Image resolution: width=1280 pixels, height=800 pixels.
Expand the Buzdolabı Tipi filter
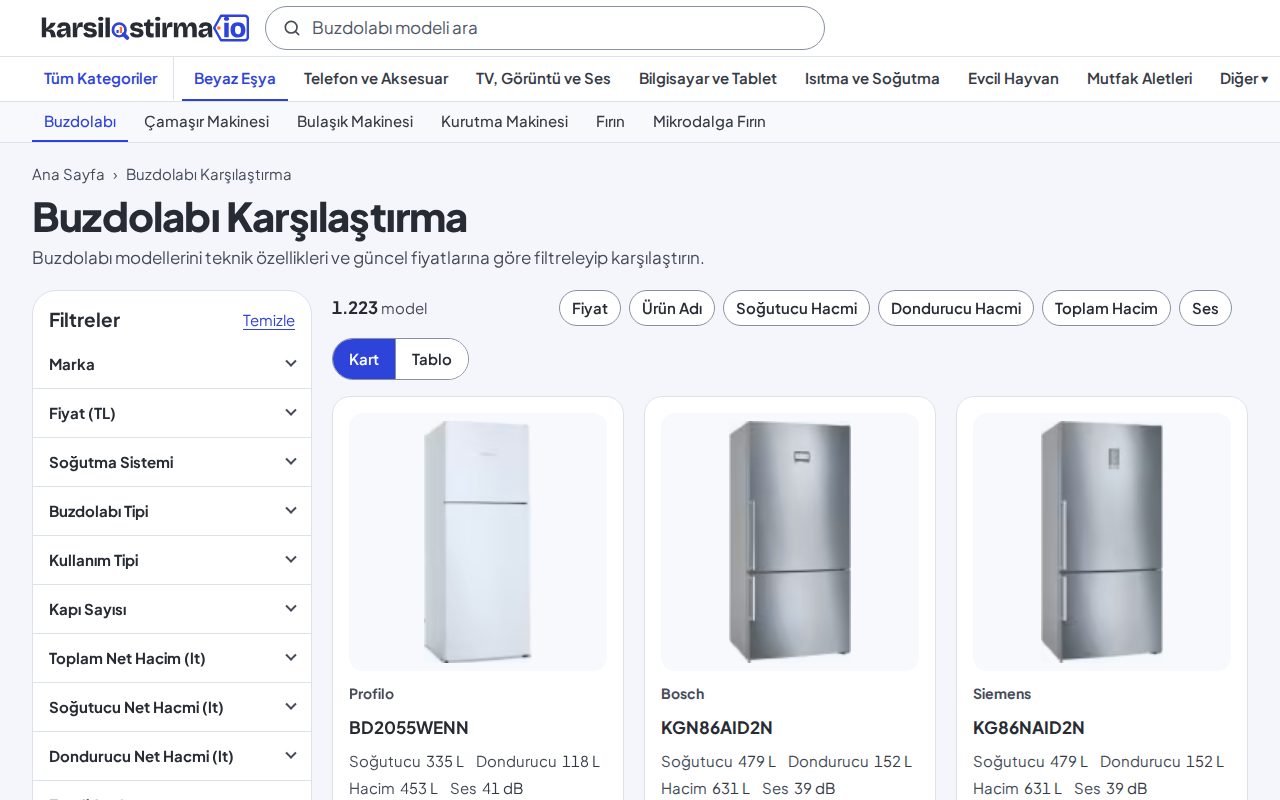tap(172, 511)
